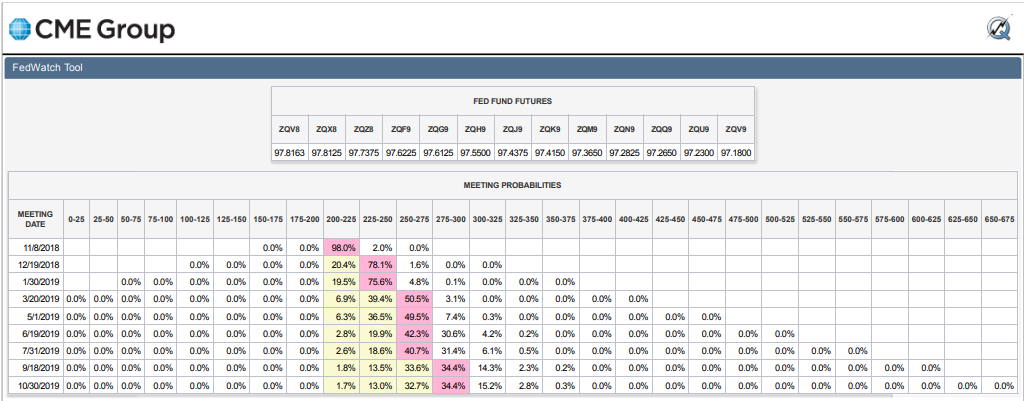This screenshot has height=401, width=1024.
Task: Click the ZQZ8 price 97.7375
Action: pyautogui.click(x=364, y=153)
